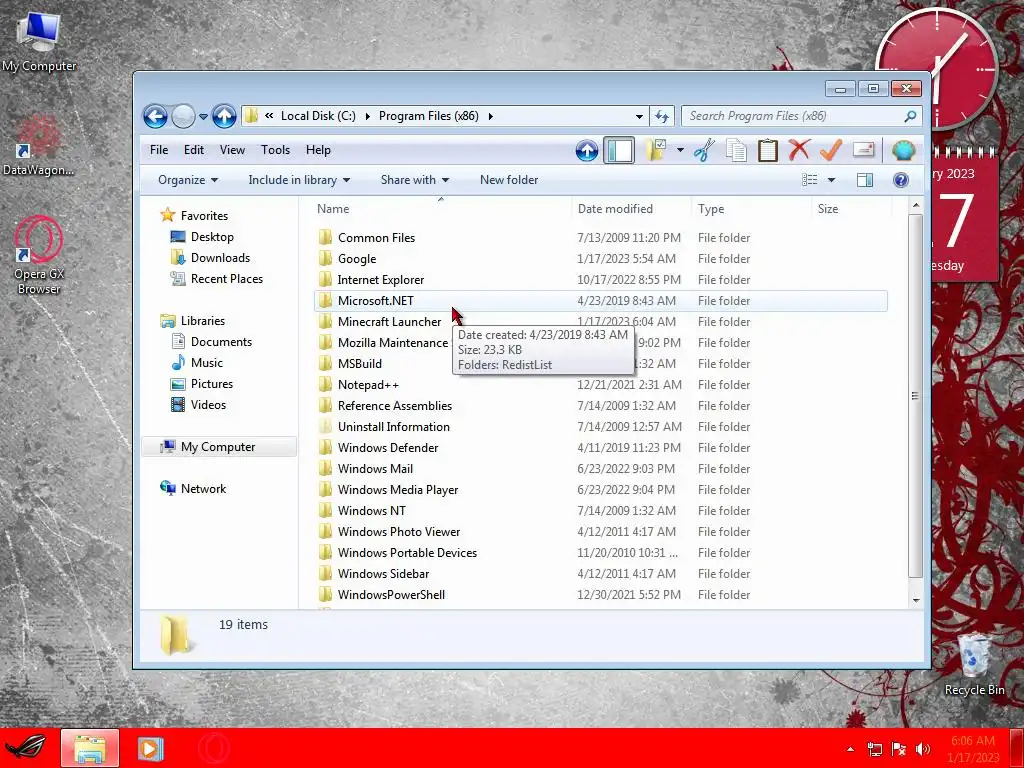The height and width of the screenshot is (768, 1024).
Task: Open Classic Shell settings shell icon
Action: point(904,151)
